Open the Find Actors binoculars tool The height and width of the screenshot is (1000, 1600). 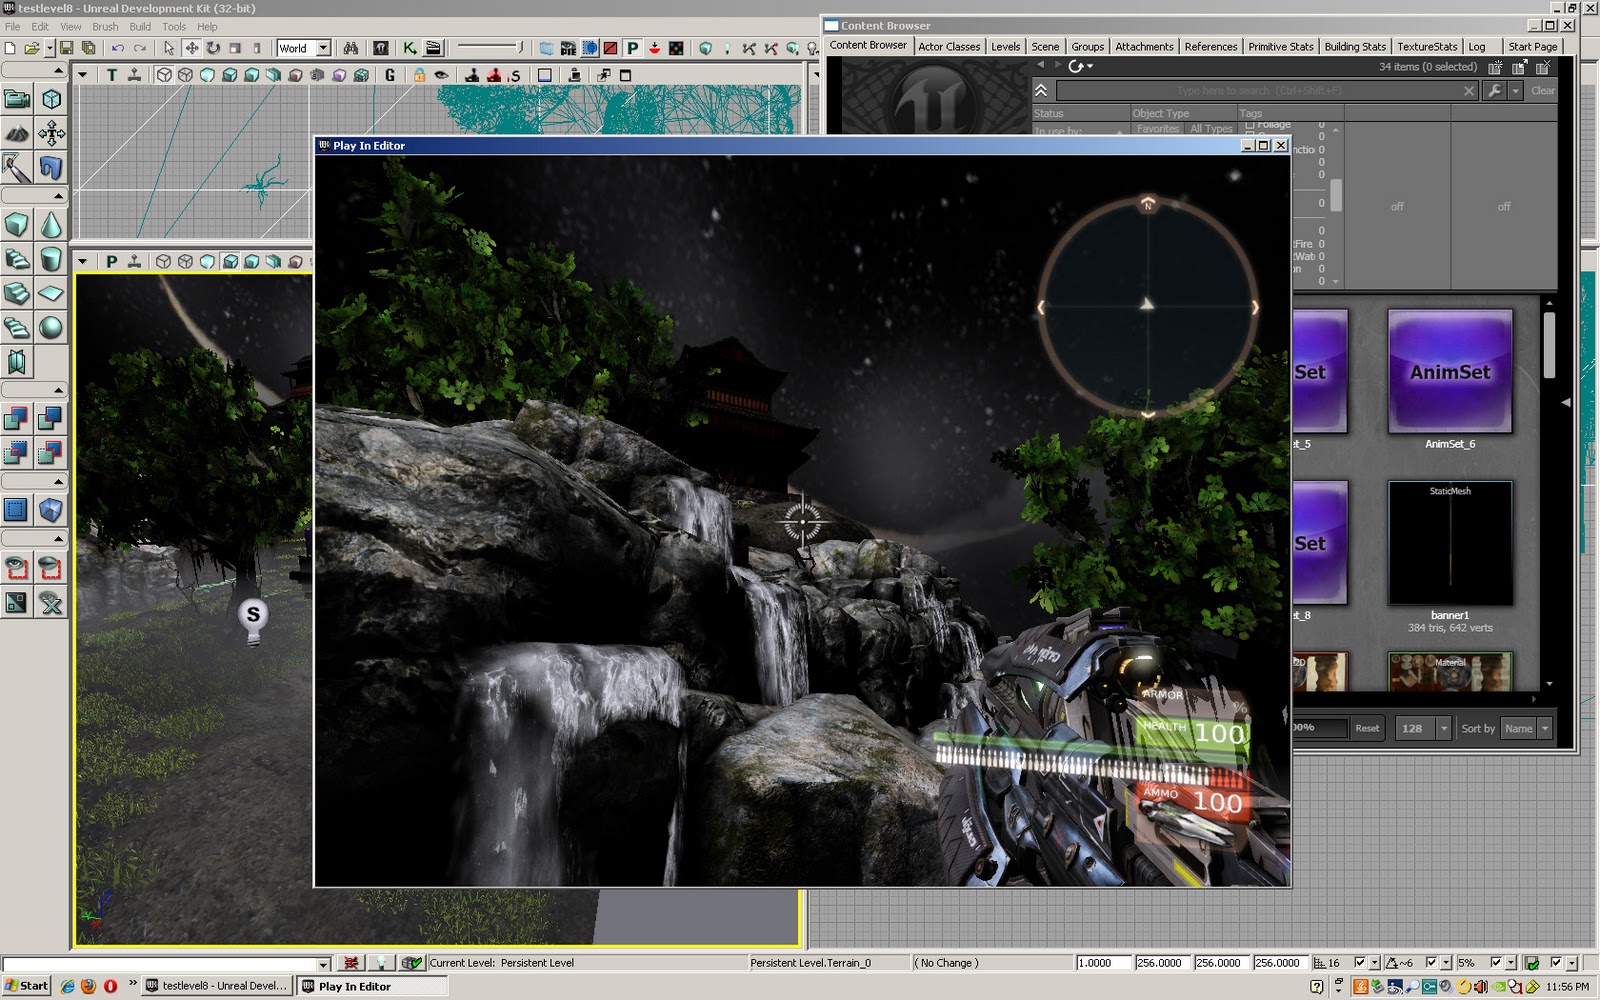[x=350, y=48]
